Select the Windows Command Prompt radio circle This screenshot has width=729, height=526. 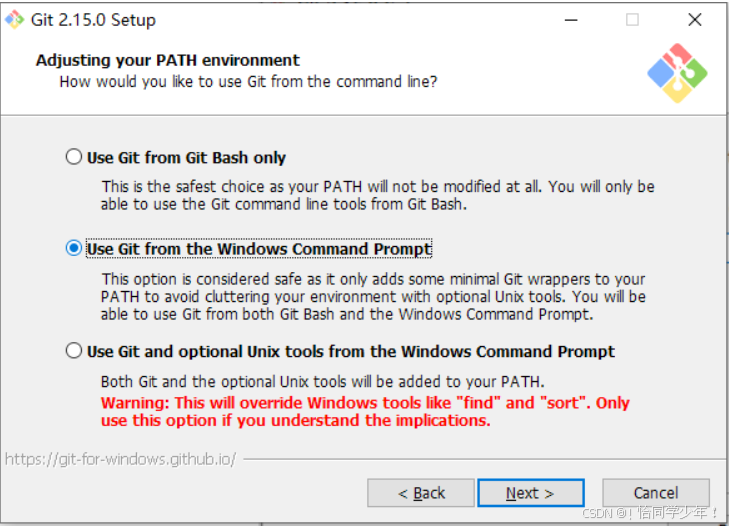73,248
